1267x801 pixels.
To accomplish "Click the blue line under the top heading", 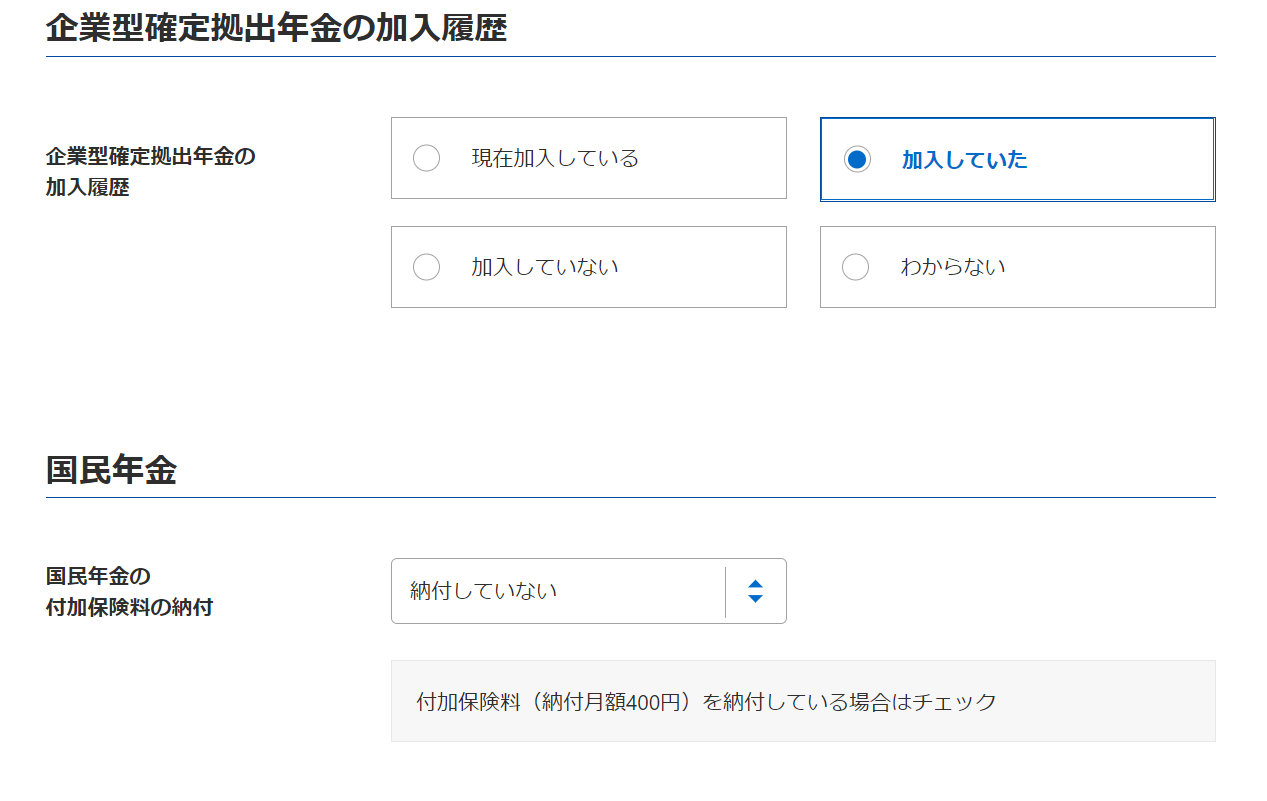I will (630, 57).
